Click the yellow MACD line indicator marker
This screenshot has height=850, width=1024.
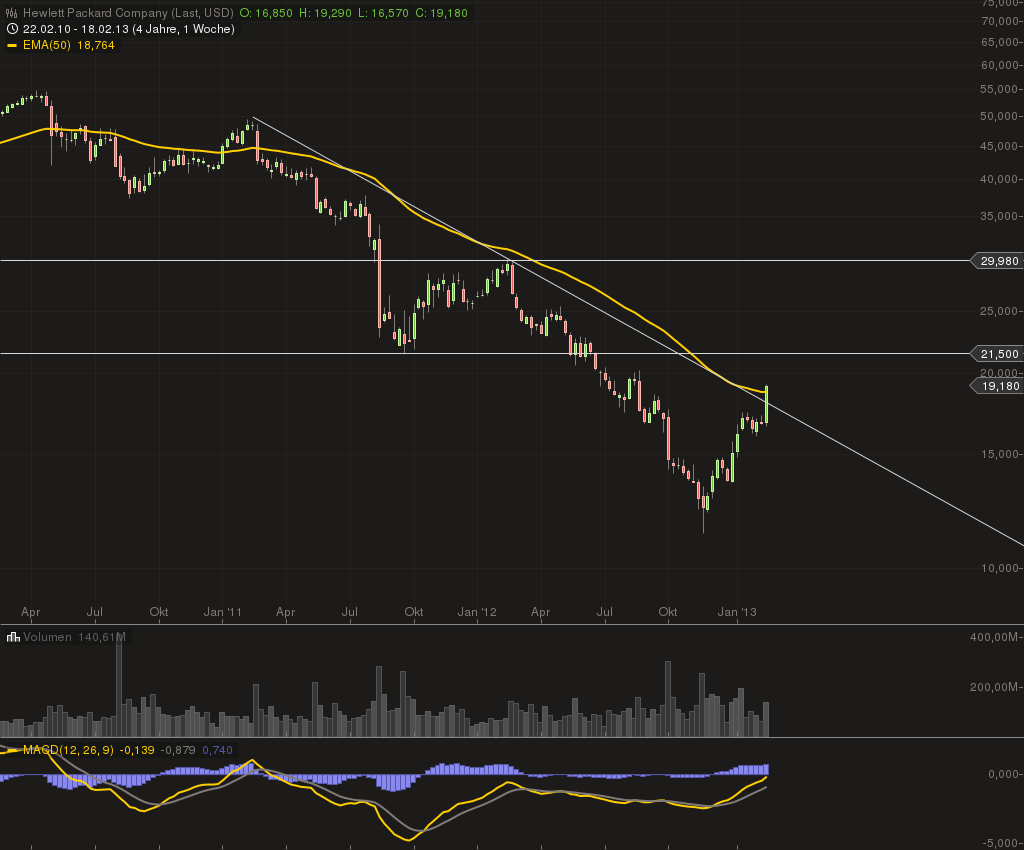tap(12, 749)
